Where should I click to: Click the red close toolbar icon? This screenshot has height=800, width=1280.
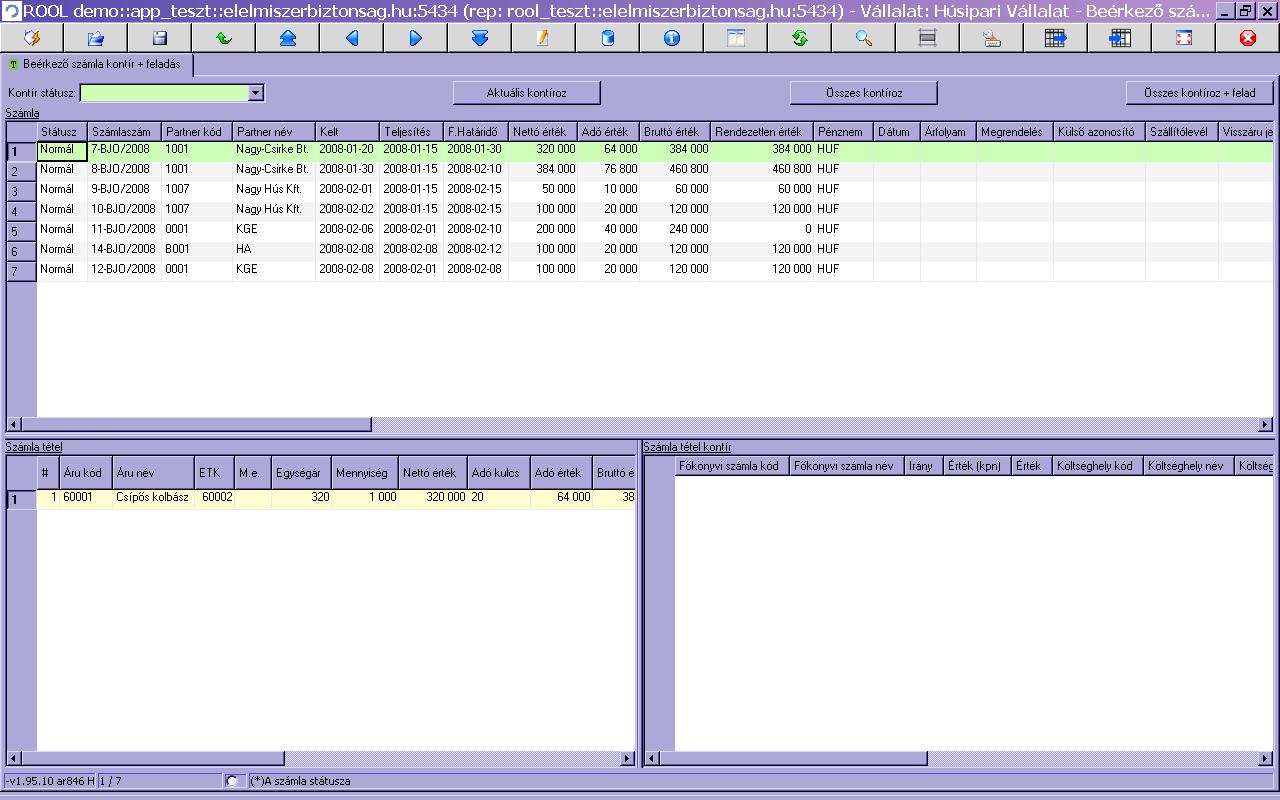1248,38
